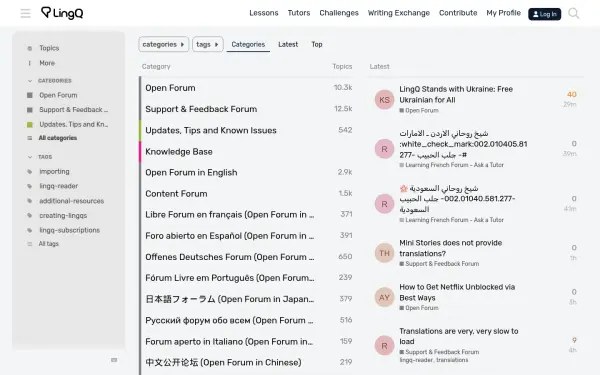Open Topics in the sidebar
This screenshot has height=375, width=600.
click(49, 48)
